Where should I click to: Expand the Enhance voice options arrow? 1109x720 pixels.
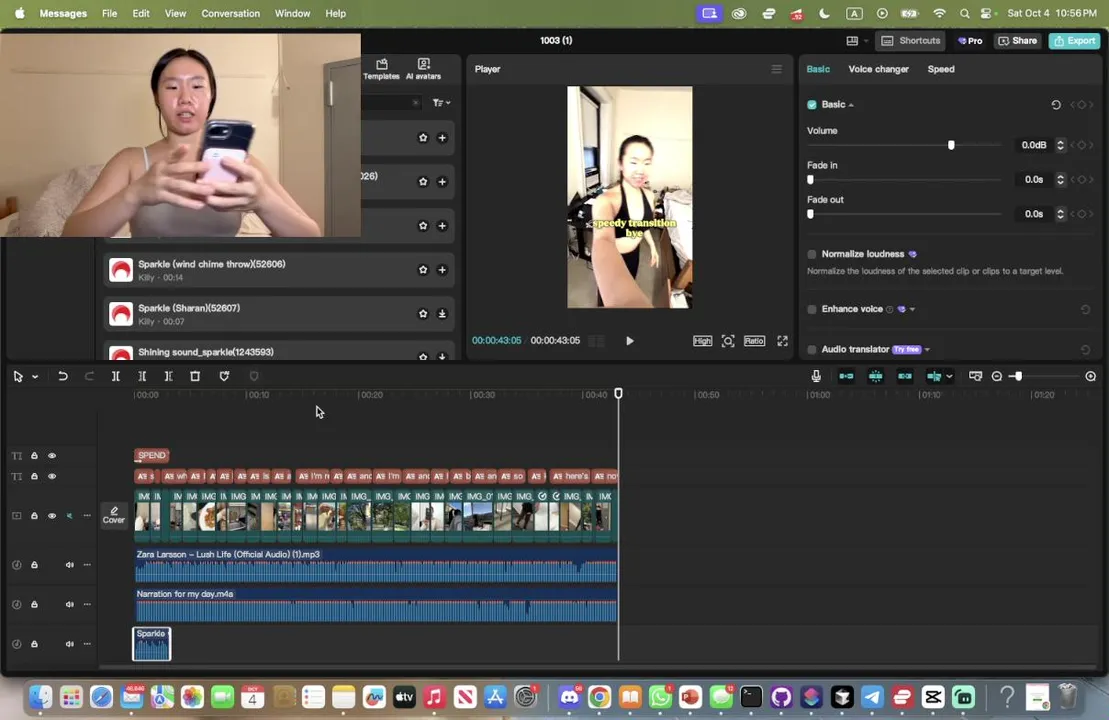coord(912,310)
